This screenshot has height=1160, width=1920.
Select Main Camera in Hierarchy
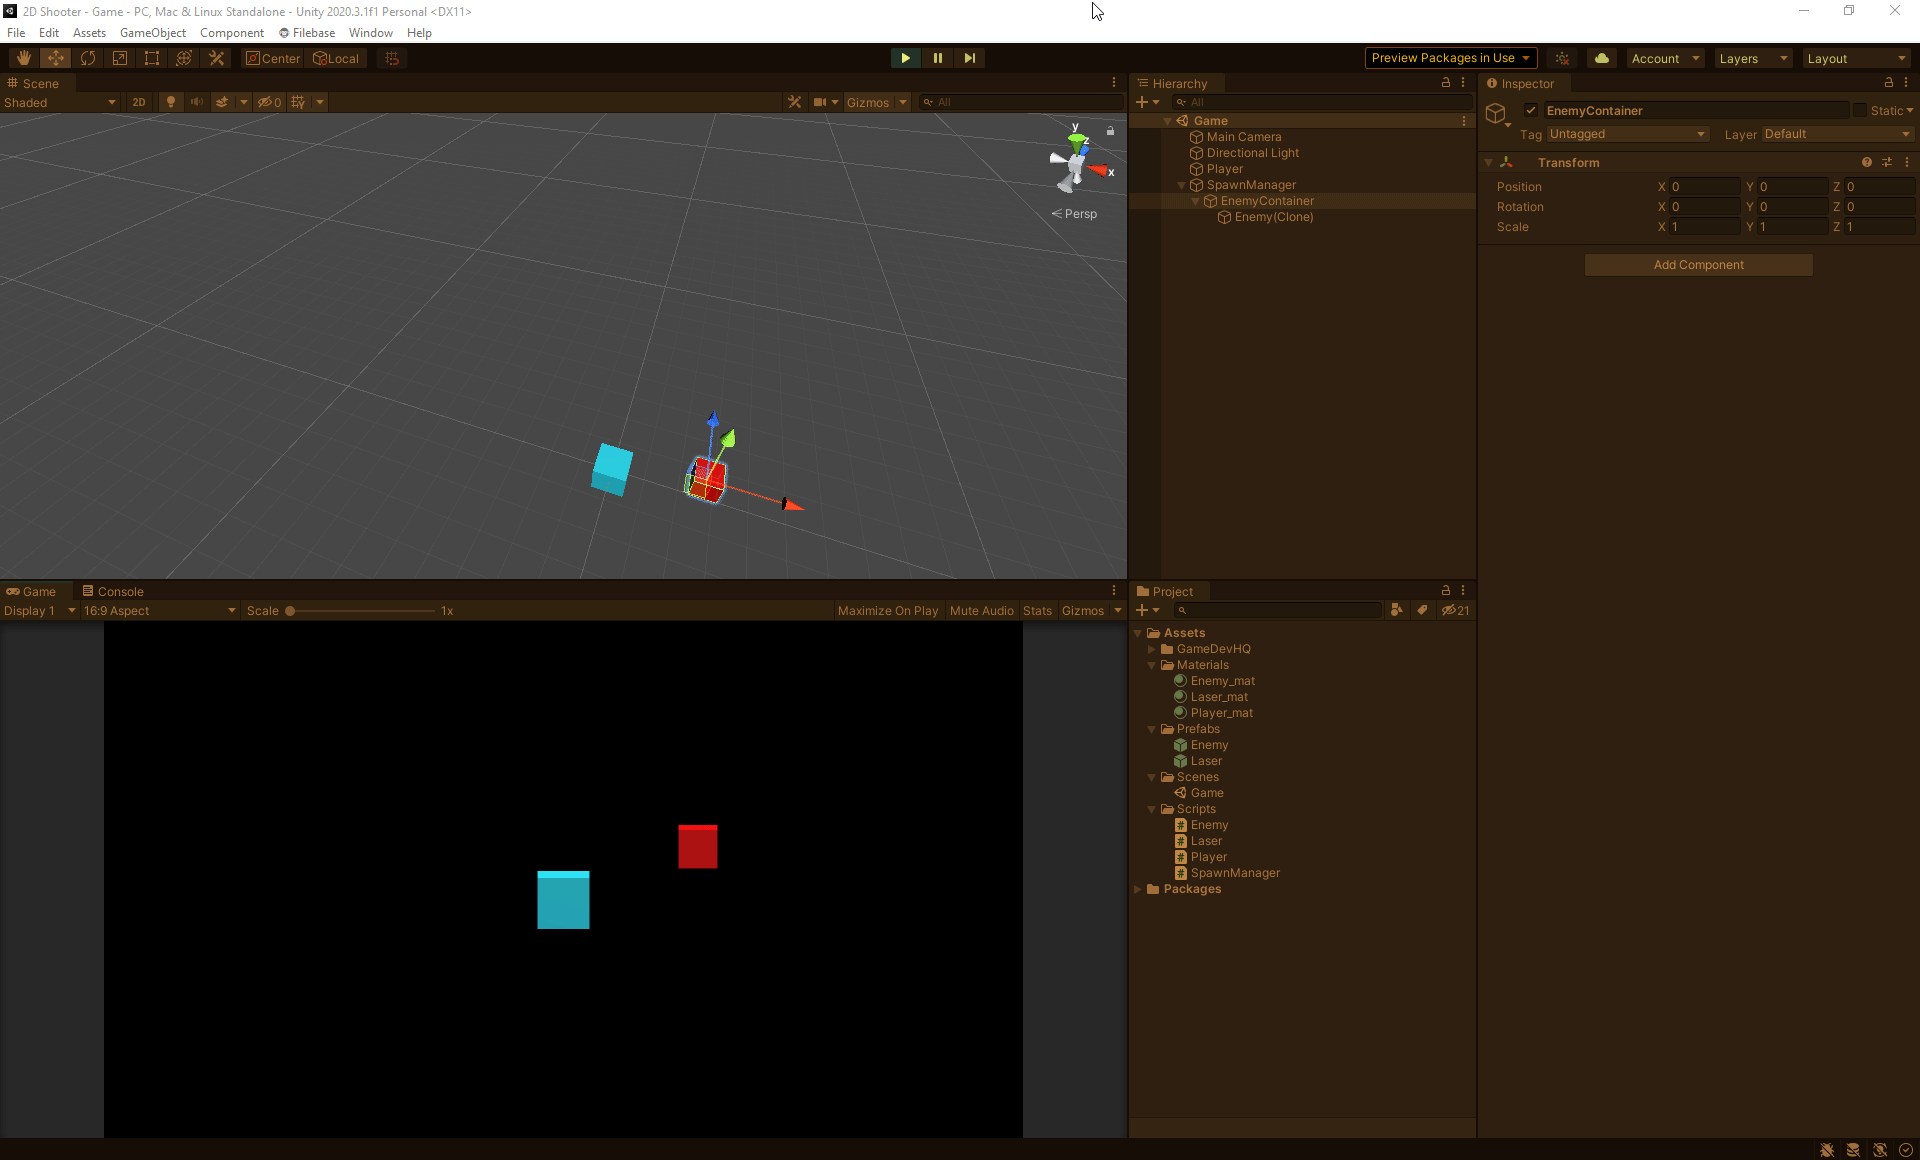click(1244, 137)
